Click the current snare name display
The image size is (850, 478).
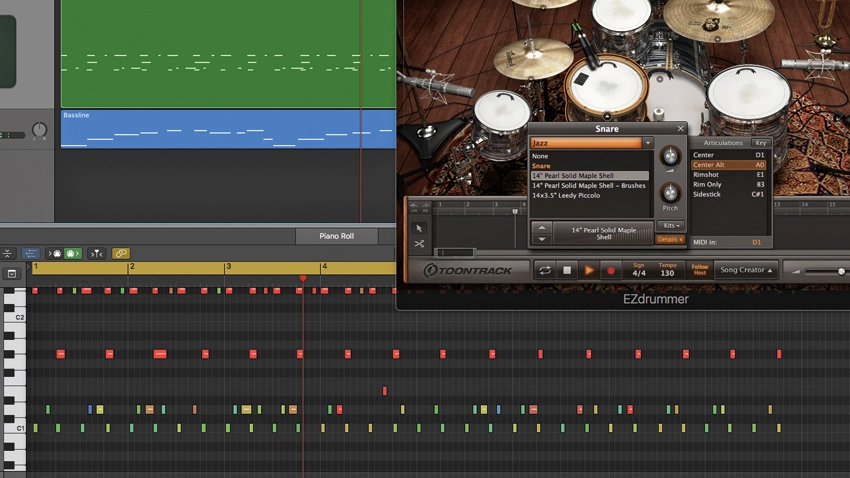click(x=603, y=233)
